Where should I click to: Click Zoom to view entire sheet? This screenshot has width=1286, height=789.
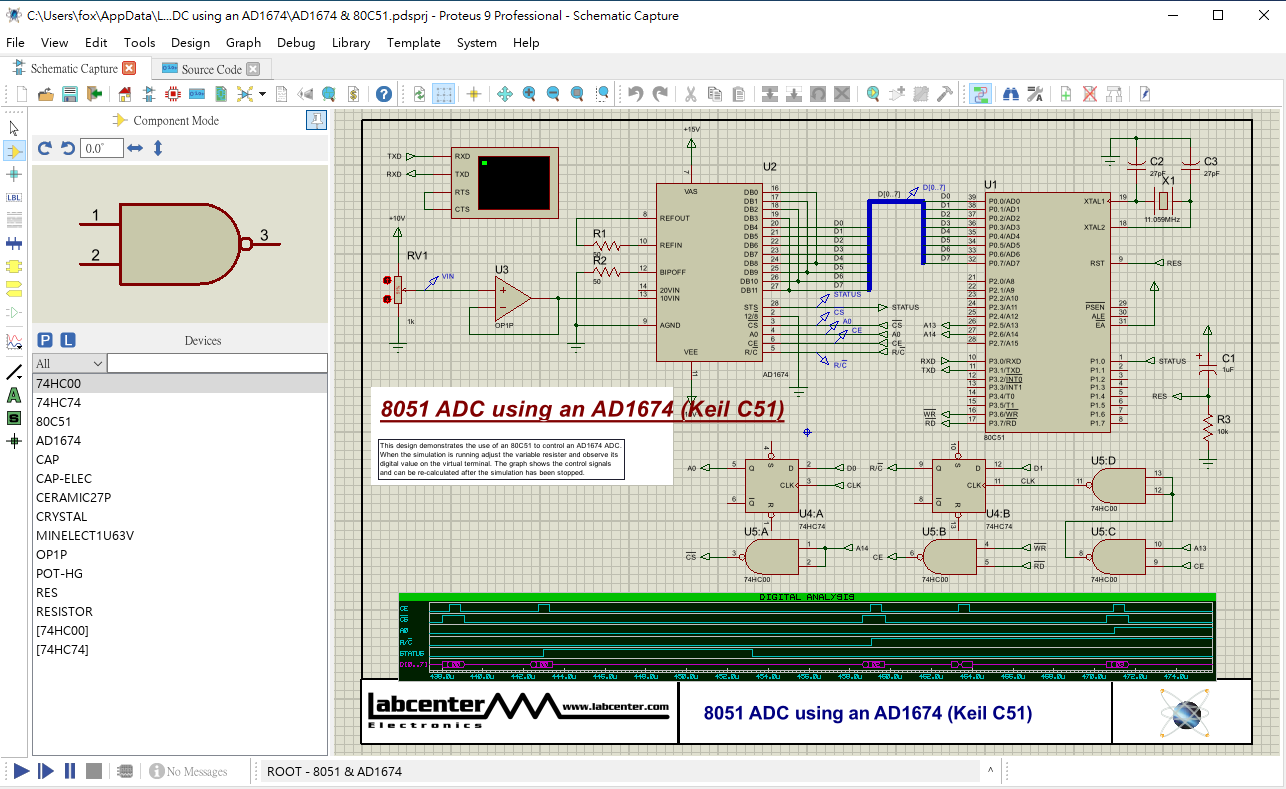(577, 94)
